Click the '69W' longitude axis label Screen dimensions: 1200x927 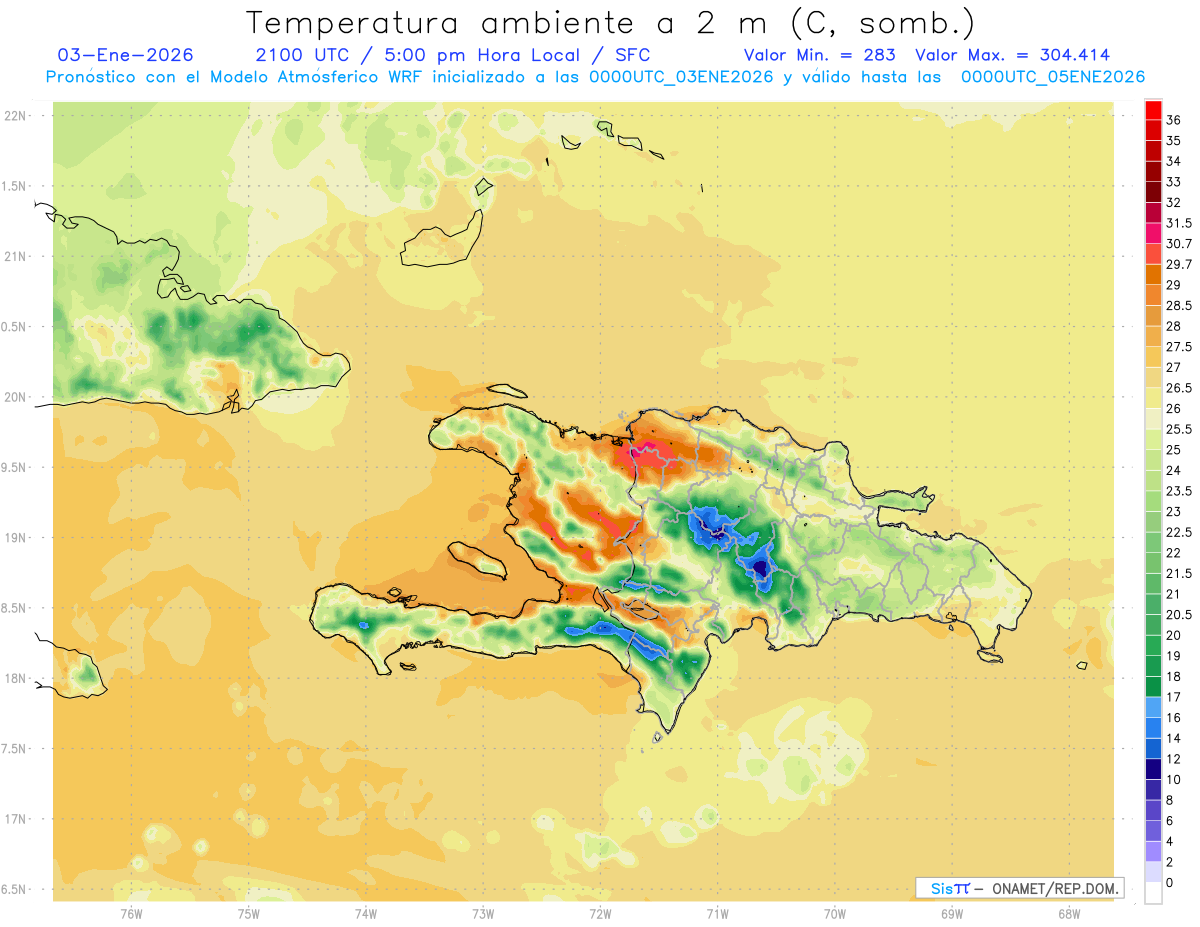pyautogui.click(x=952, y=913)
